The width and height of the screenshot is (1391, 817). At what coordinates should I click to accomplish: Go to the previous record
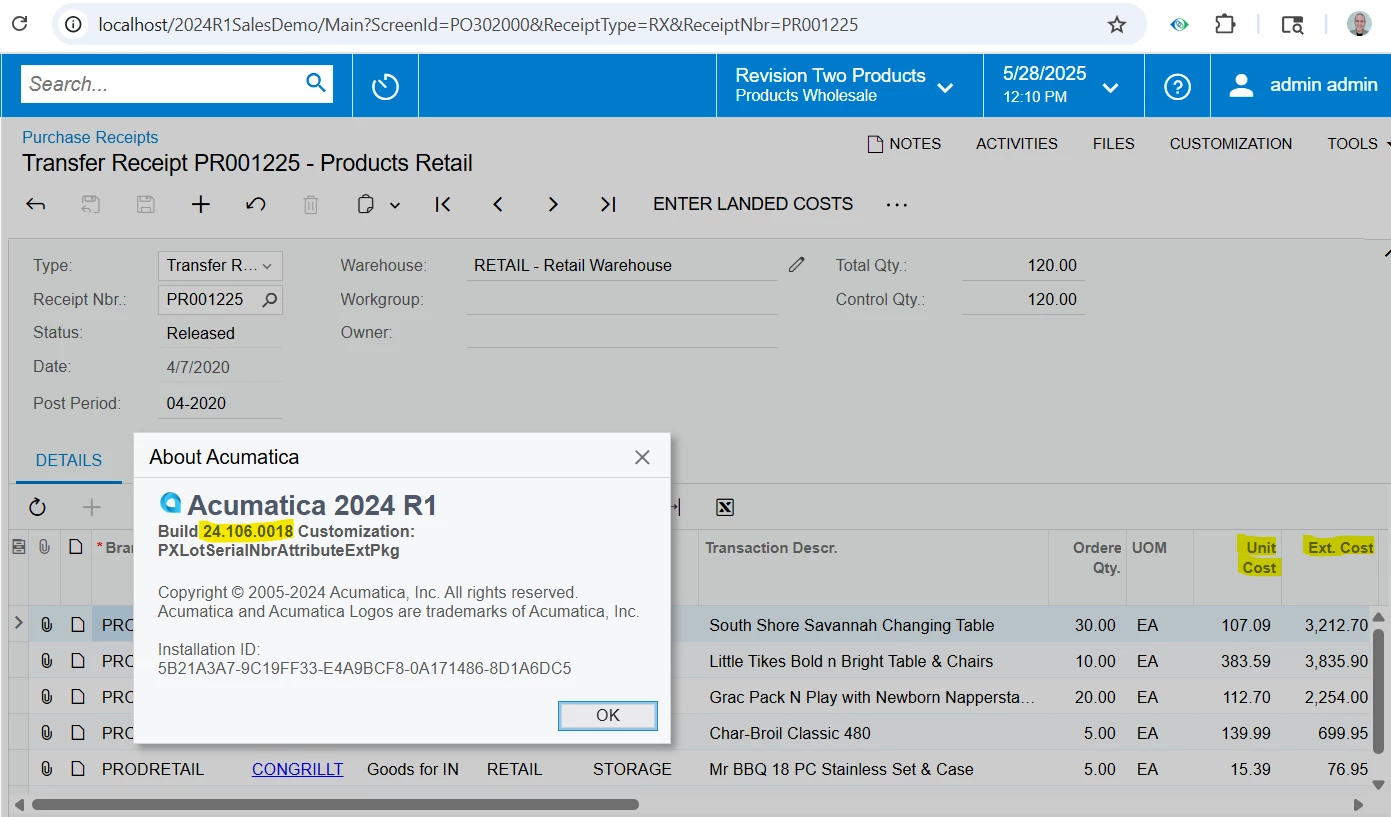tap(498, 204)
